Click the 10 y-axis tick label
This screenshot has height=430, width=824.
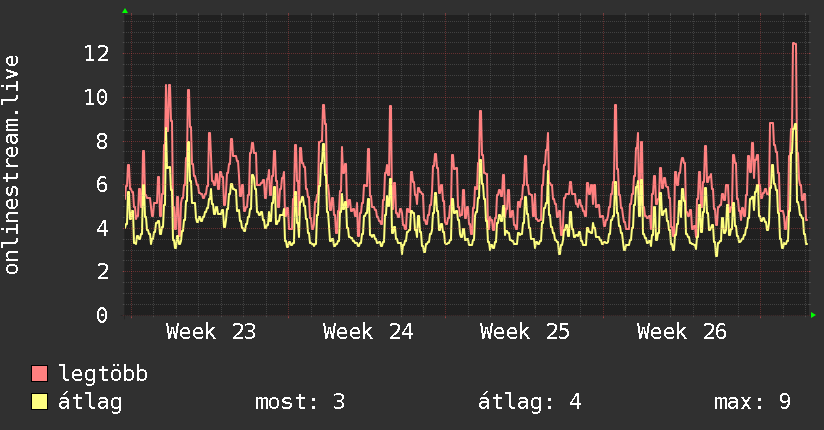pos(97,97)
